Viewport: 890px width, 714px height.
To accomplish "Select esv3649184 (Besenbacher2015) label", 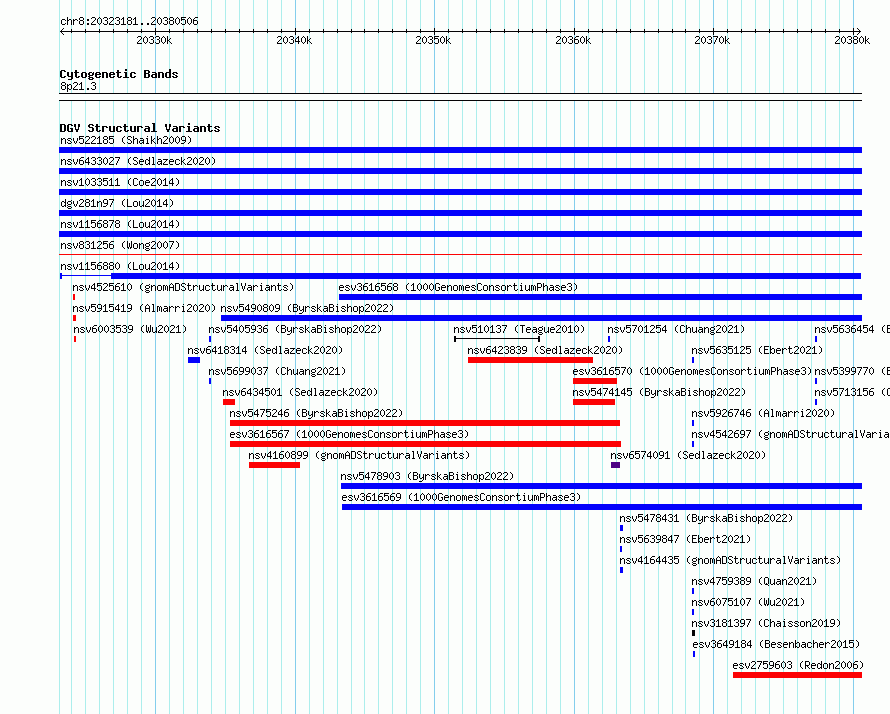I will (776, 644).
